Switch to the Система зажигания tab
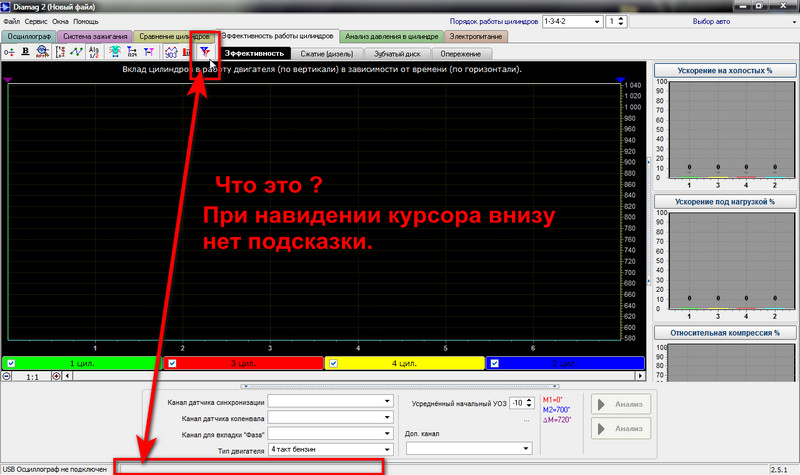This screenshot has width=800, height=475. [x=95, y=37]
